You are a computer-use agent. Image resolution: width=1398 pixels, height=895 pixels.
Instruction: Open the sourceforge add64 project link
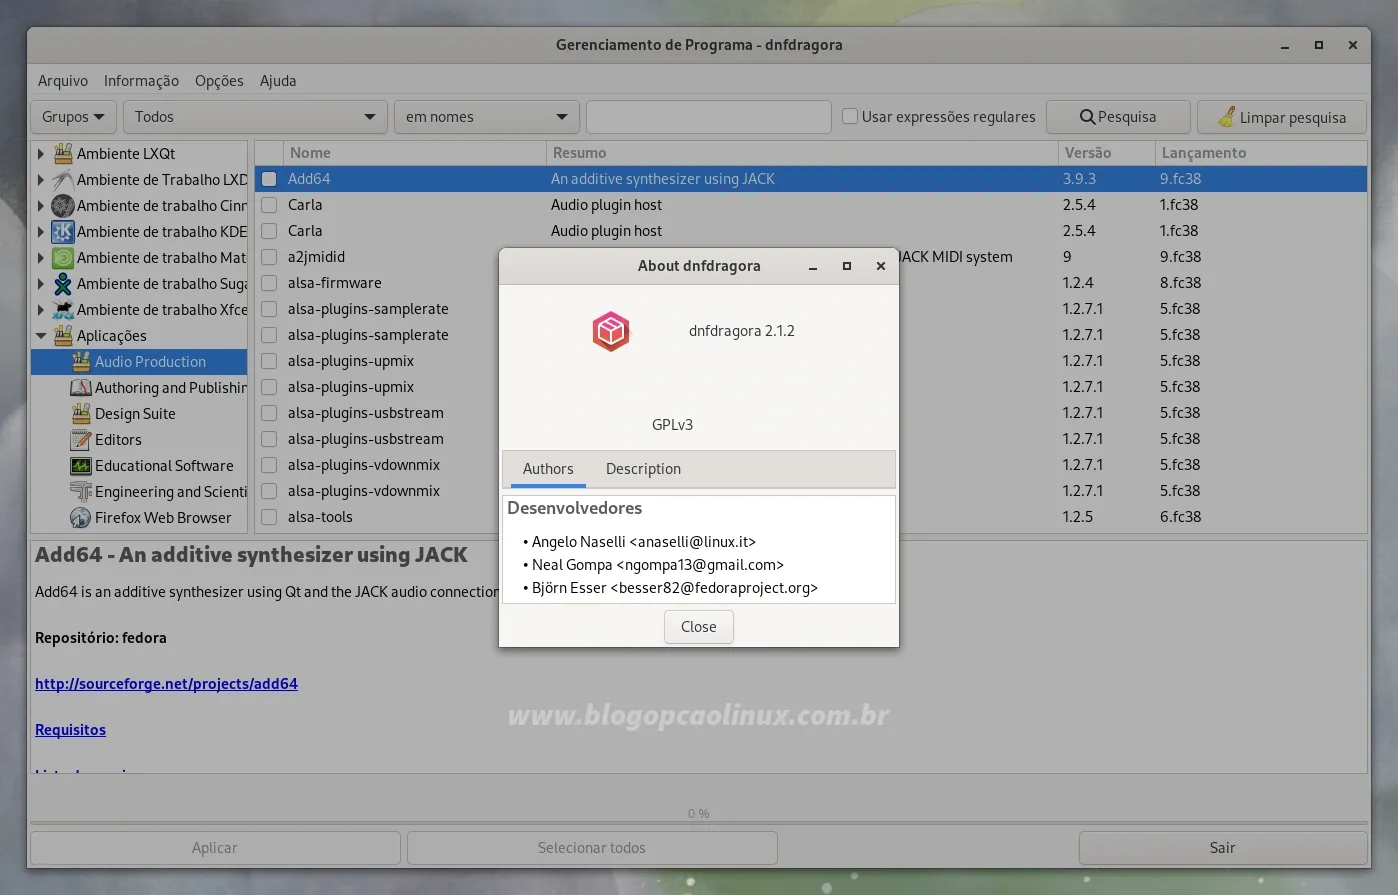(166, 684)
